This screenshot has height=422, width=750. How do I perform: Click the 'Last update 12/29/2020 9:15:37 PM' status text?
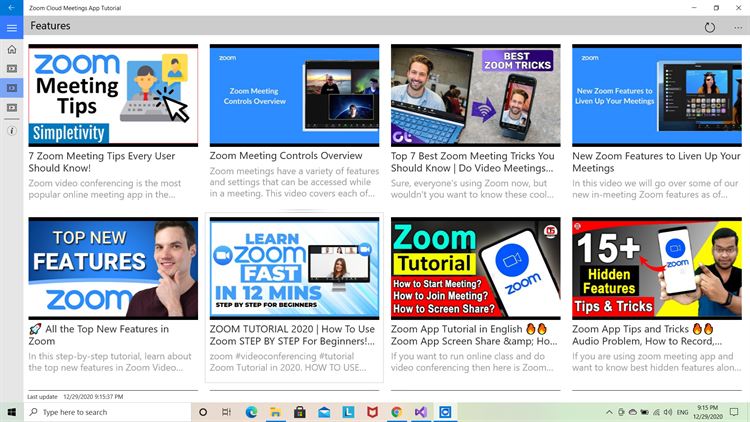tap(75, 397)
